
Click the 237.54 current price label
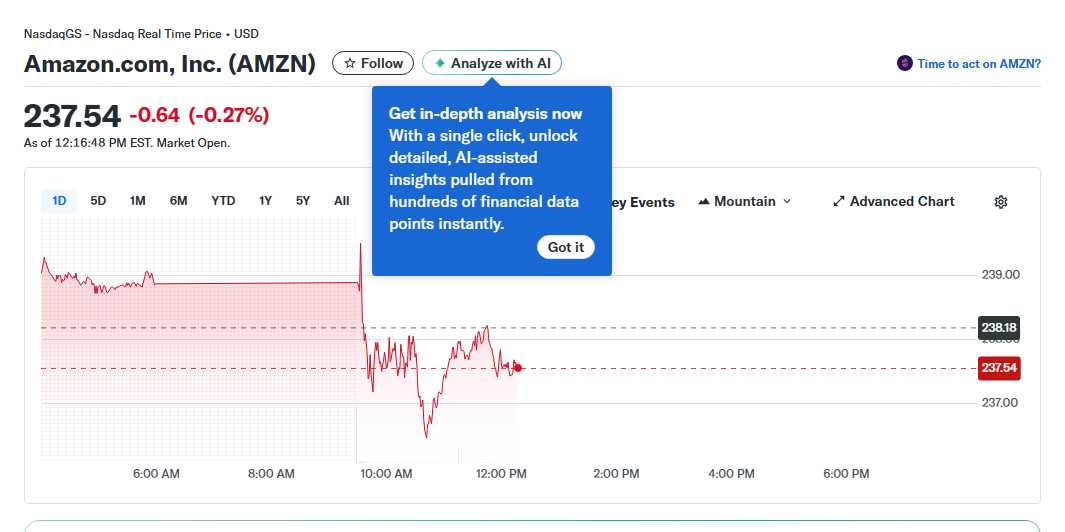point(998,368)
